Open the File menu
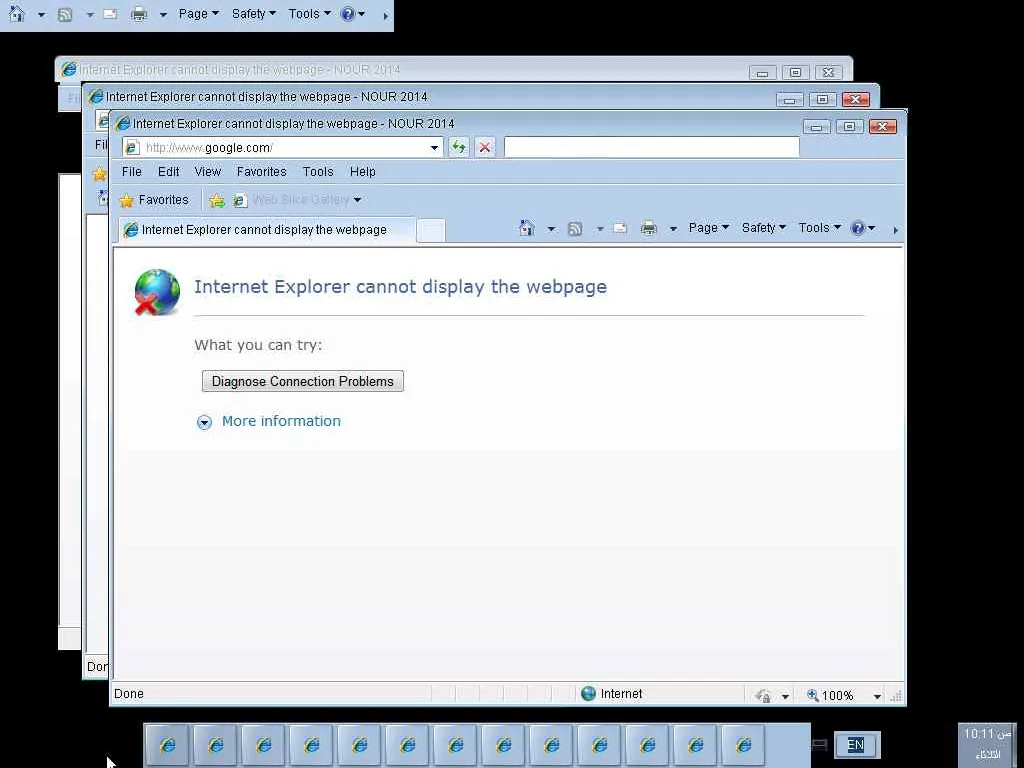The width and height of the screenshot is (1024, 768). 131,172
